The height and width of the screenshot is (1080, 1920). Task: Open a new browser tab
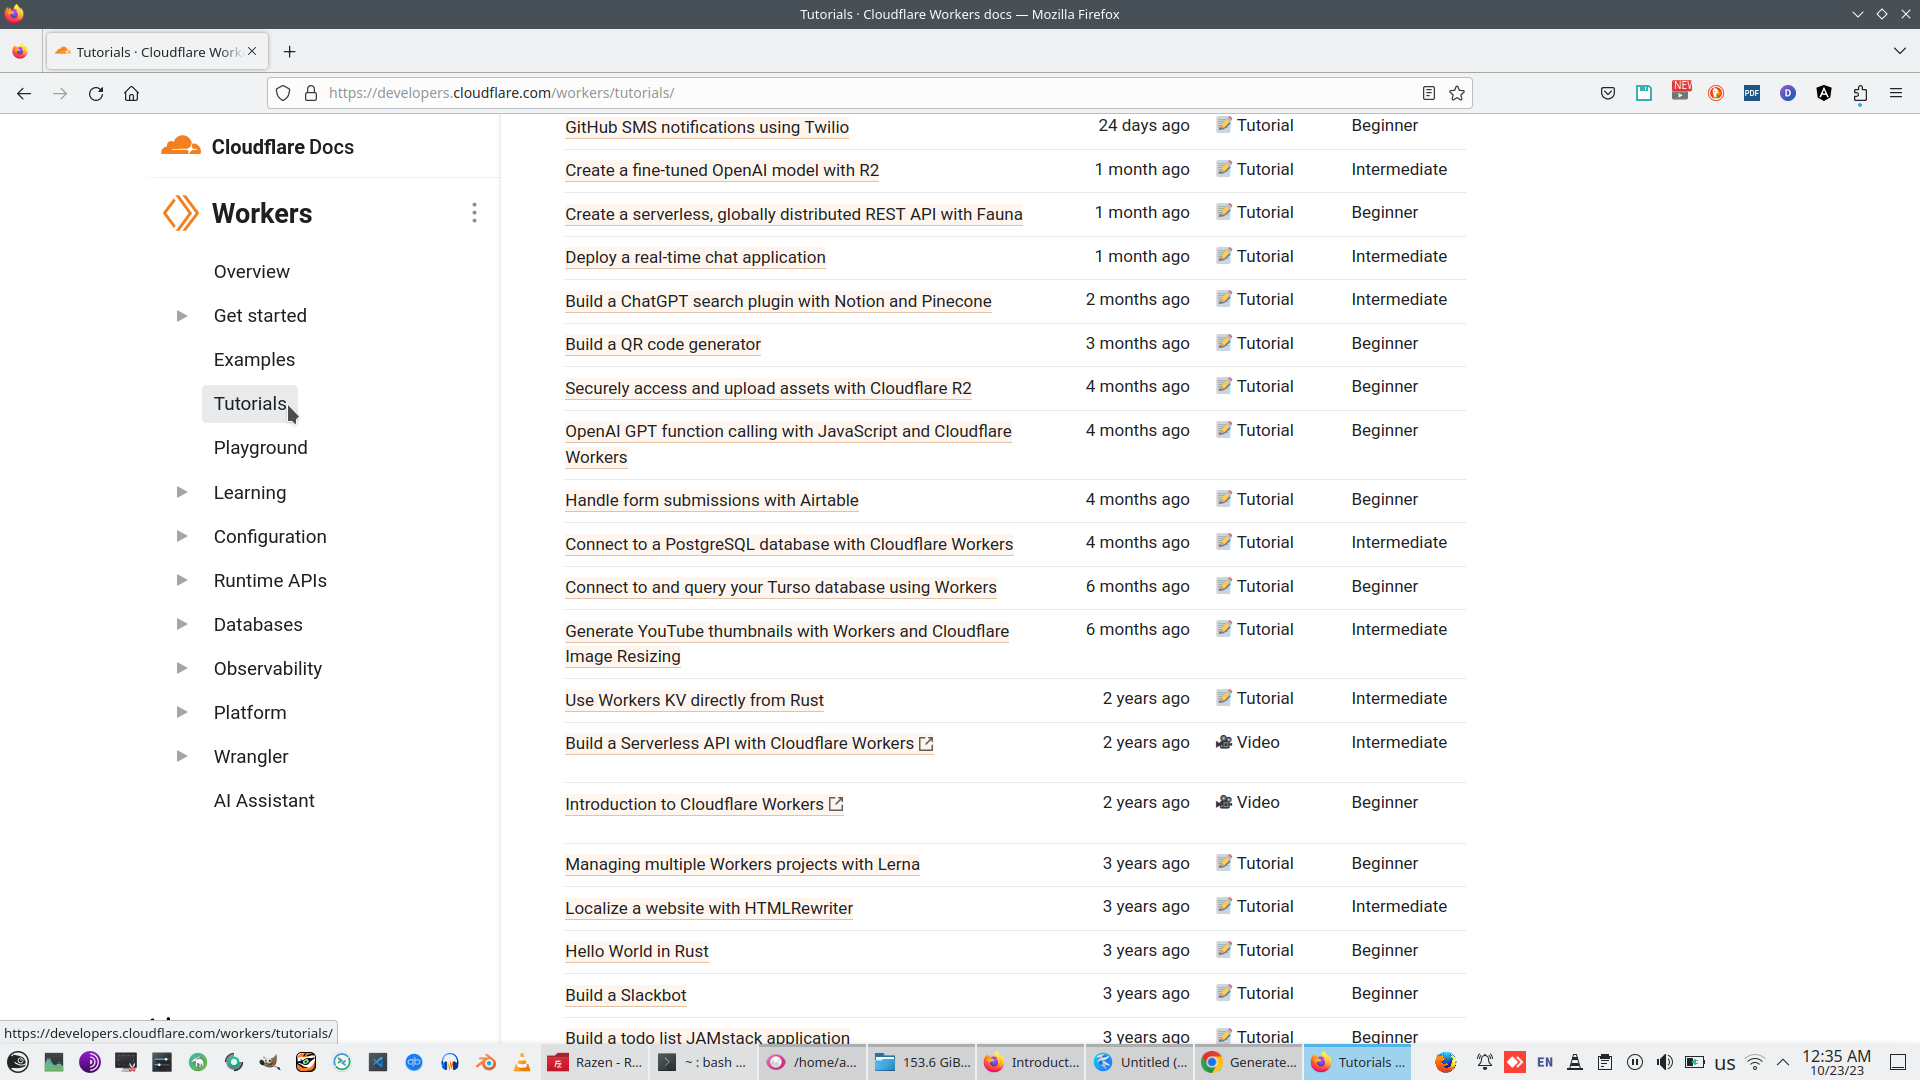click(289, 52)
